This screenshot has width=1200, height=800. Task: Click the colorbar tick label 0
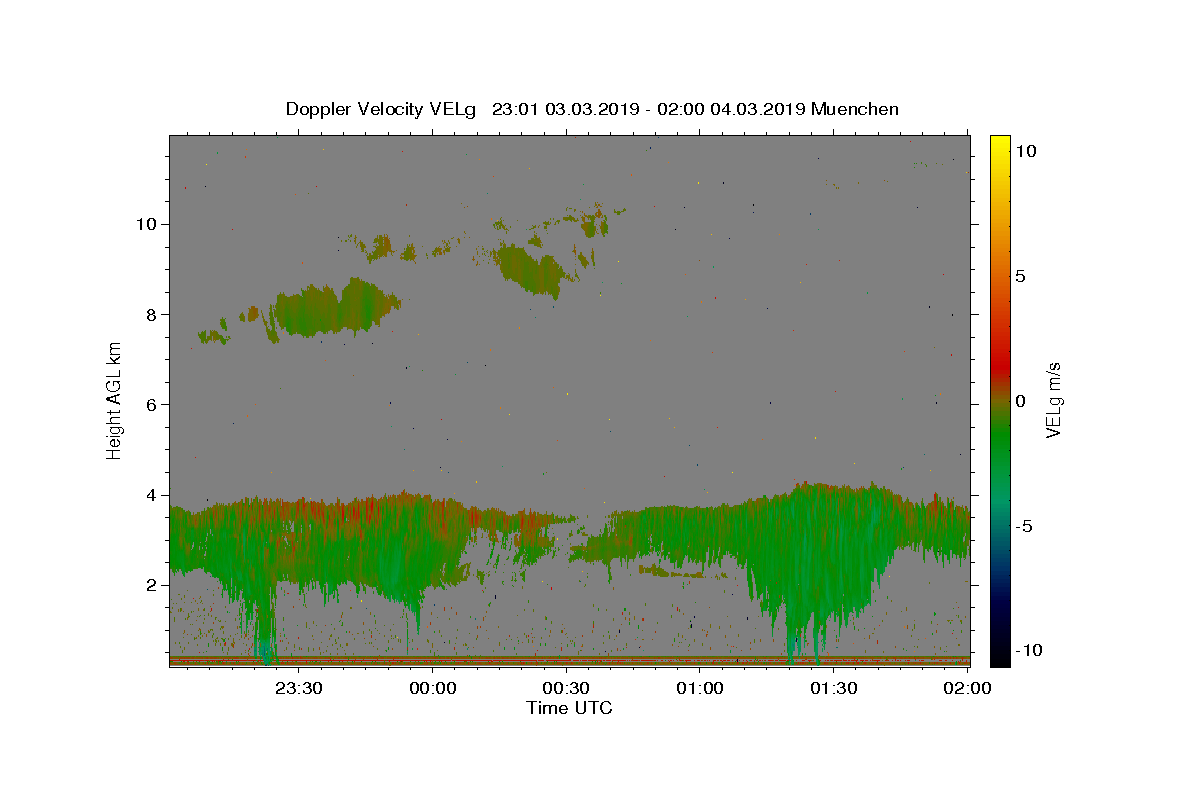[1020, 401]
